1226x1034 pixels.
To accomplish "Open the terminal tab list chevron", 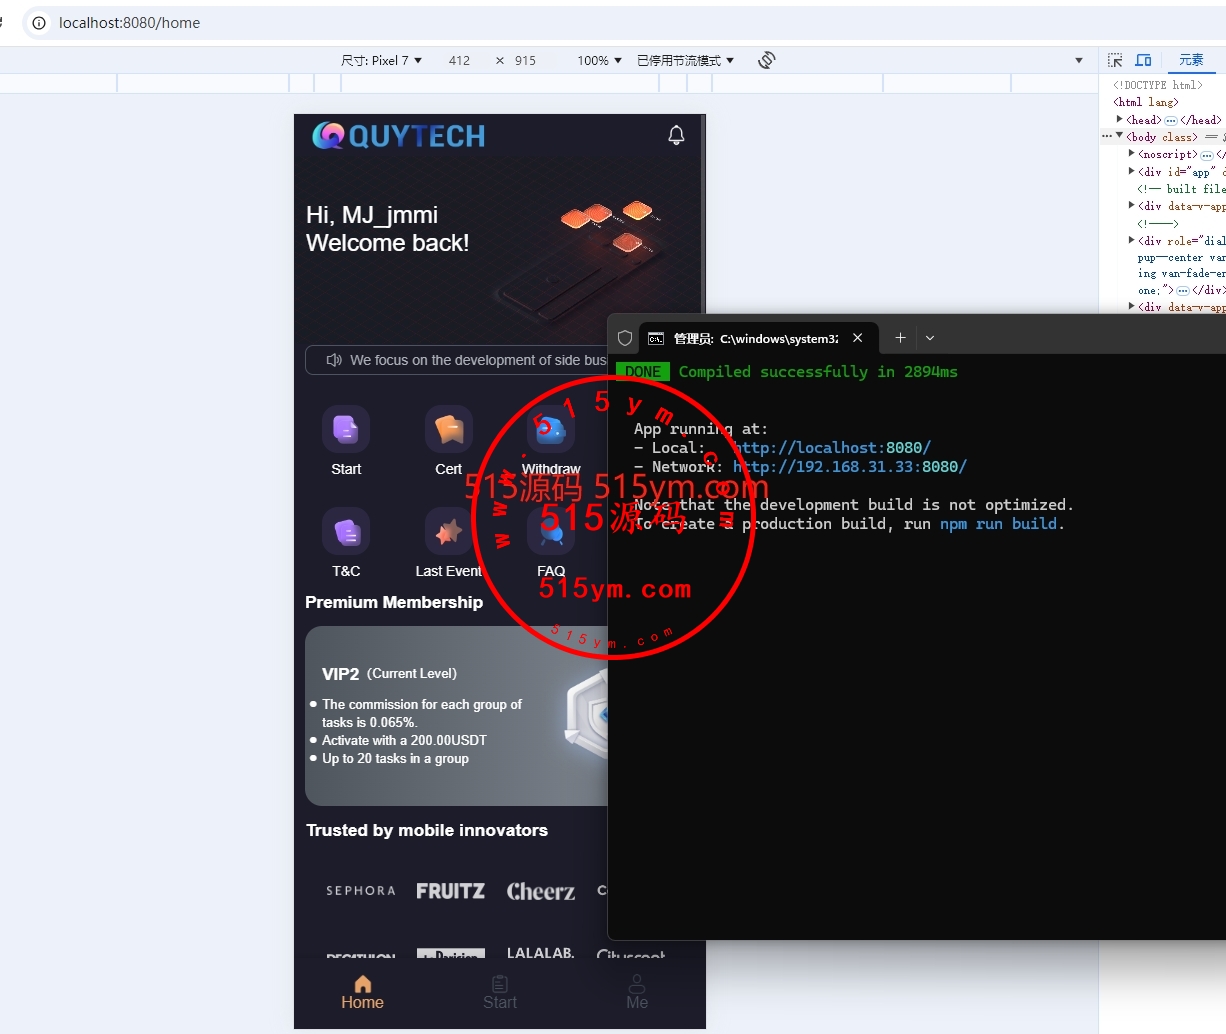I will pos(930,338).
